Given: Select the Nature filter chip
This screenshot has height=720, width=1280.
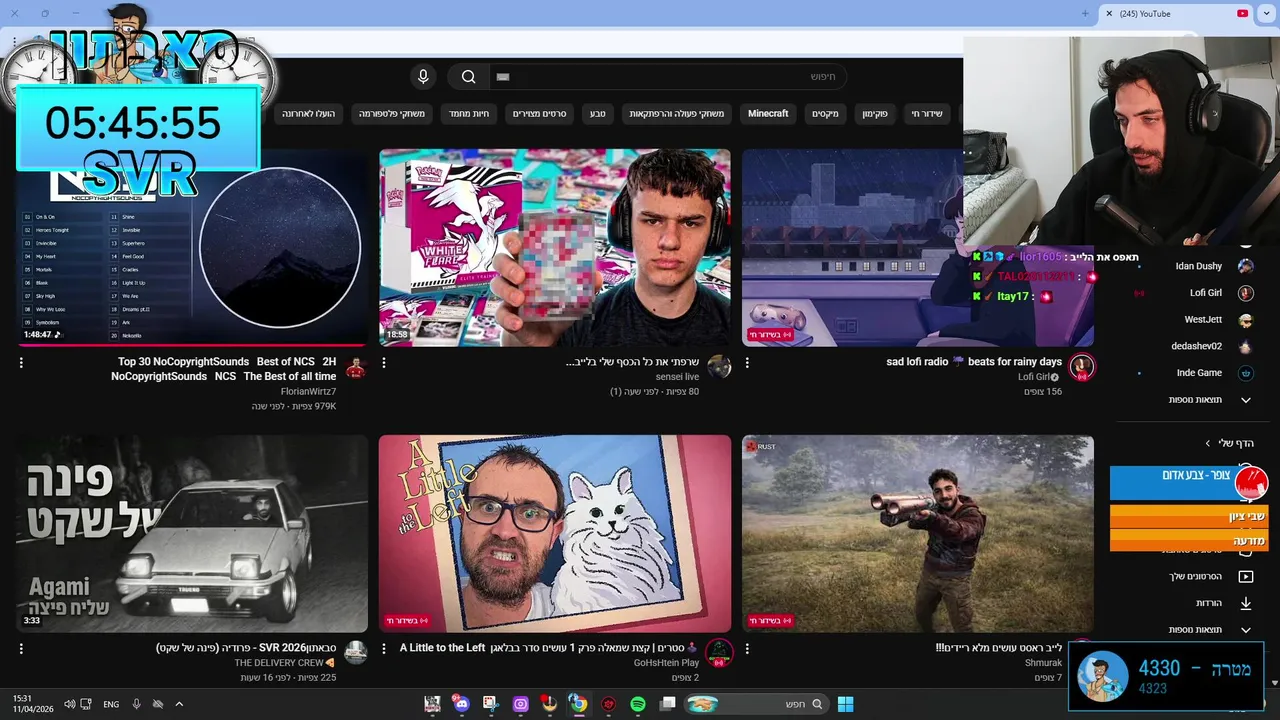Looking at the screenshot, I should tap(597, 114).
